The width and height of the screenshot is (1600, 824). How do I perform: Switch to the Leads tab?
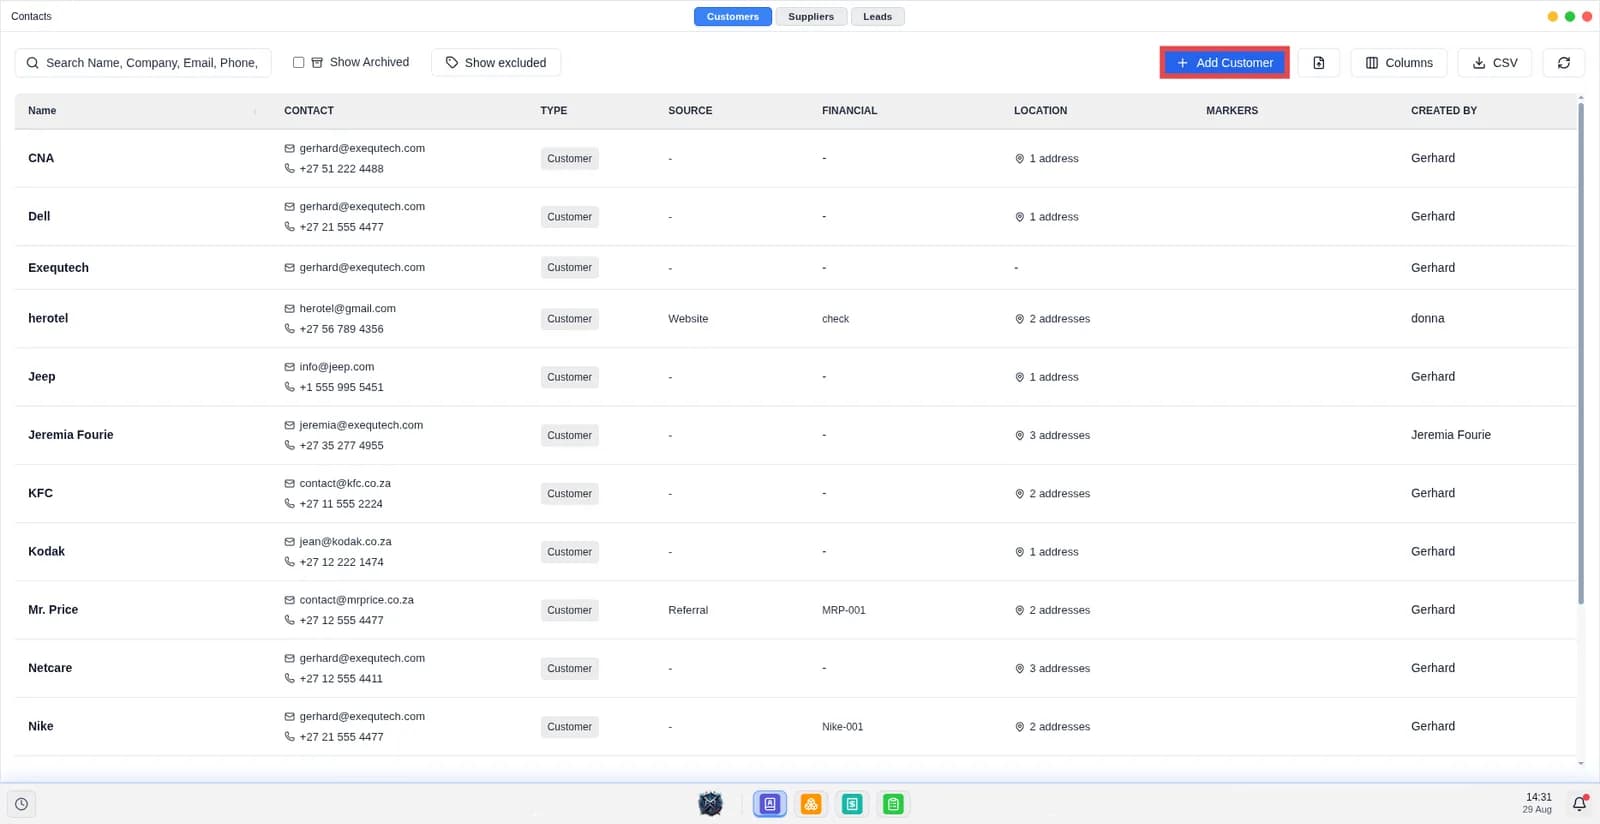tap(877, 16)
